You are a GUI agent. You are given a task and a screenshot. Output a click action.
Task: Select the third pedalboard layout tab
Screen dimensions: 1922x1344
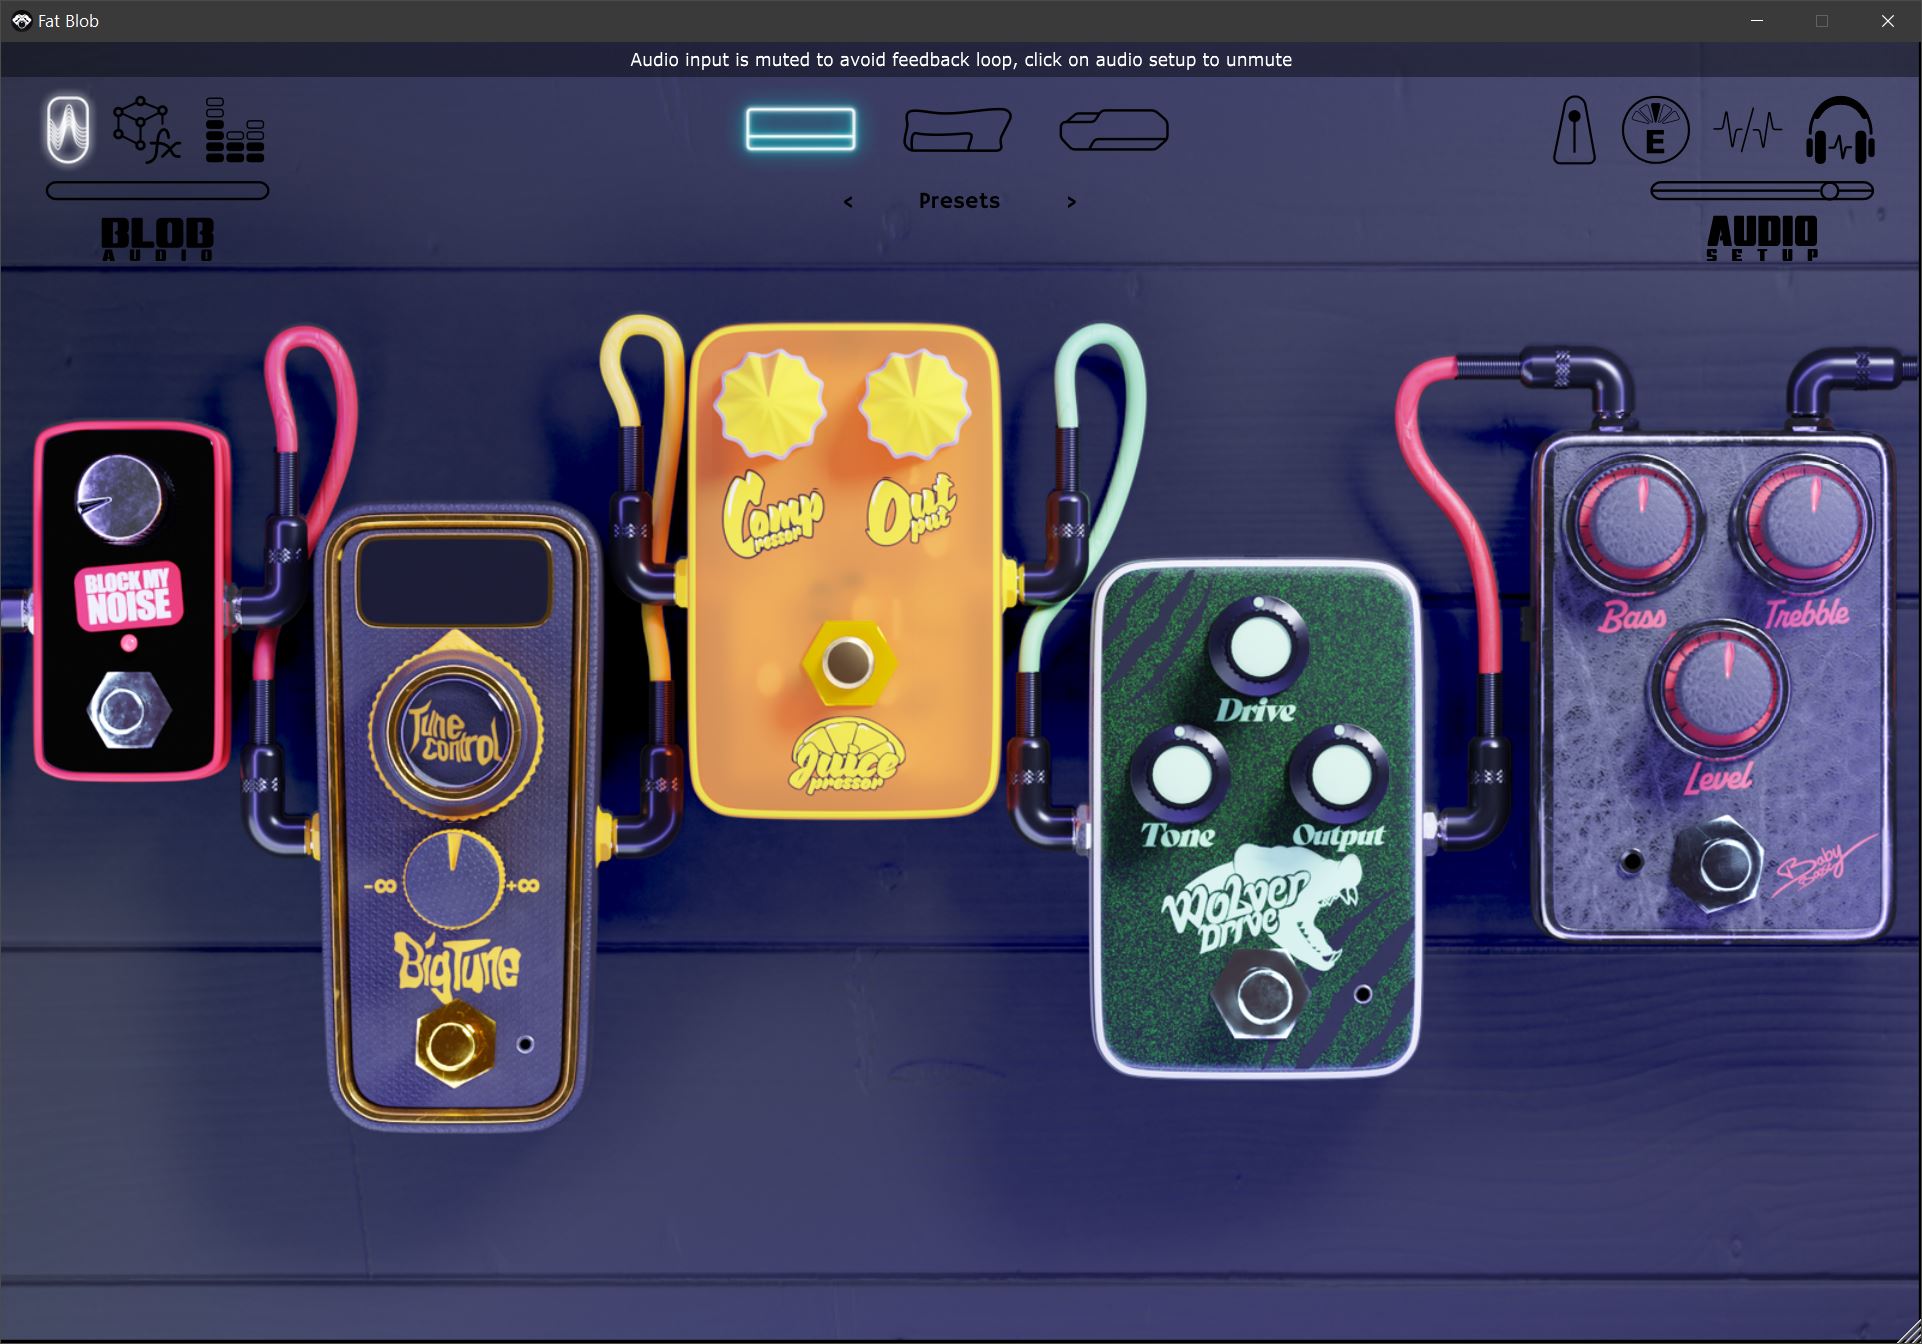point(1114,130)
